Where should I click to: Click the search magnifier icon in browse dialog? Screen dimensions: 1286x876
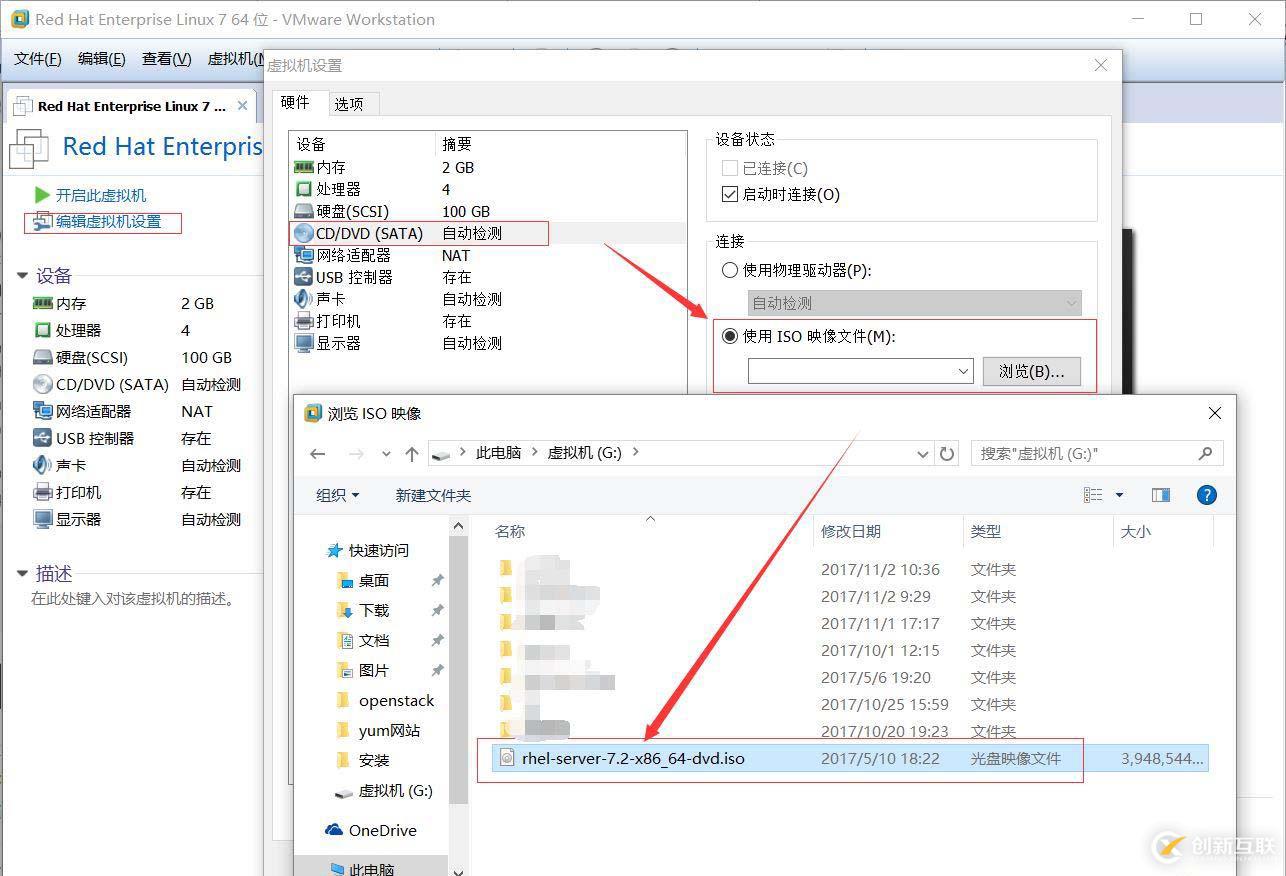click(1205, 453)
